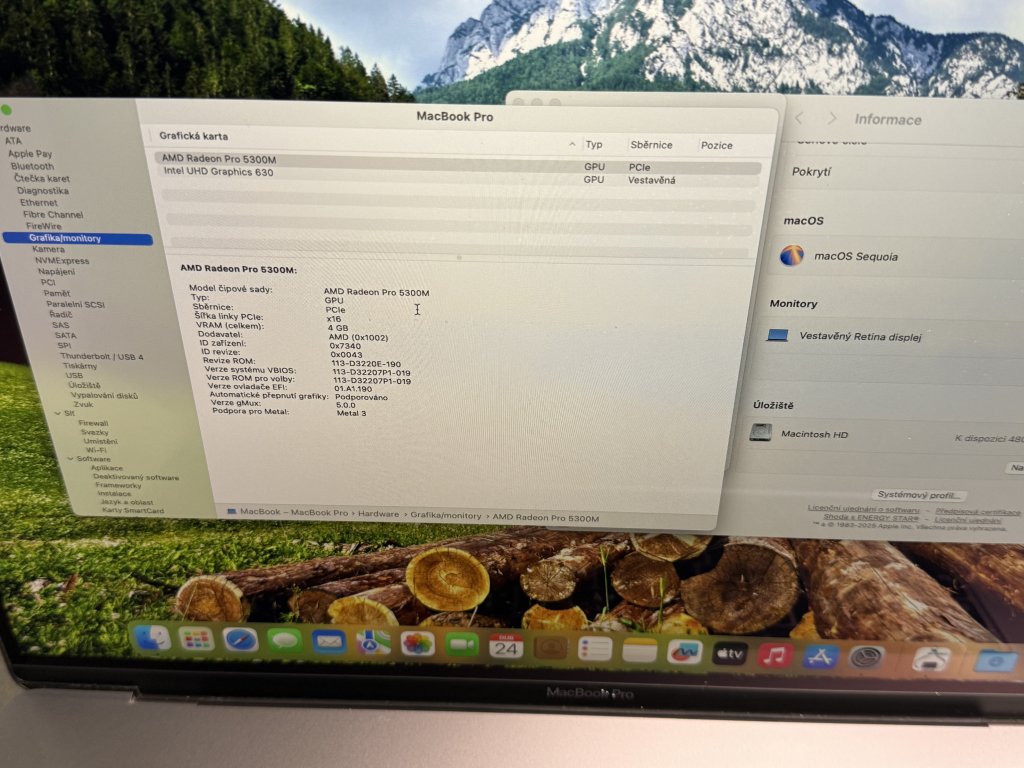This screenshot has height=768, width=1024.
Task: Open the Music app in the Dock
Action: pyautogui.click(x=775, y=654)
